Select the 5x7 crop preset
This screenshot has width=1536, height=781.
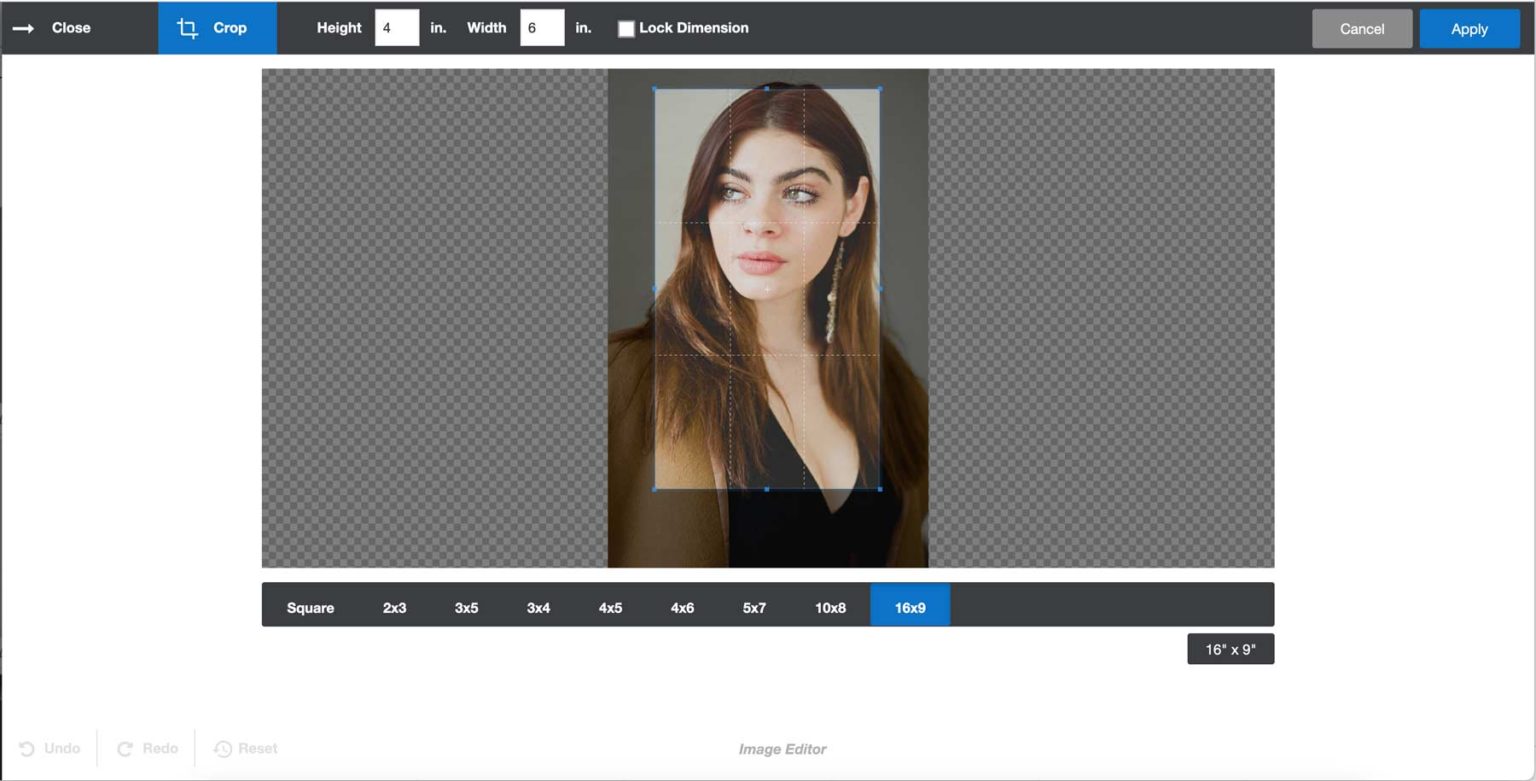pyautogui.click(x=753, y=607)
